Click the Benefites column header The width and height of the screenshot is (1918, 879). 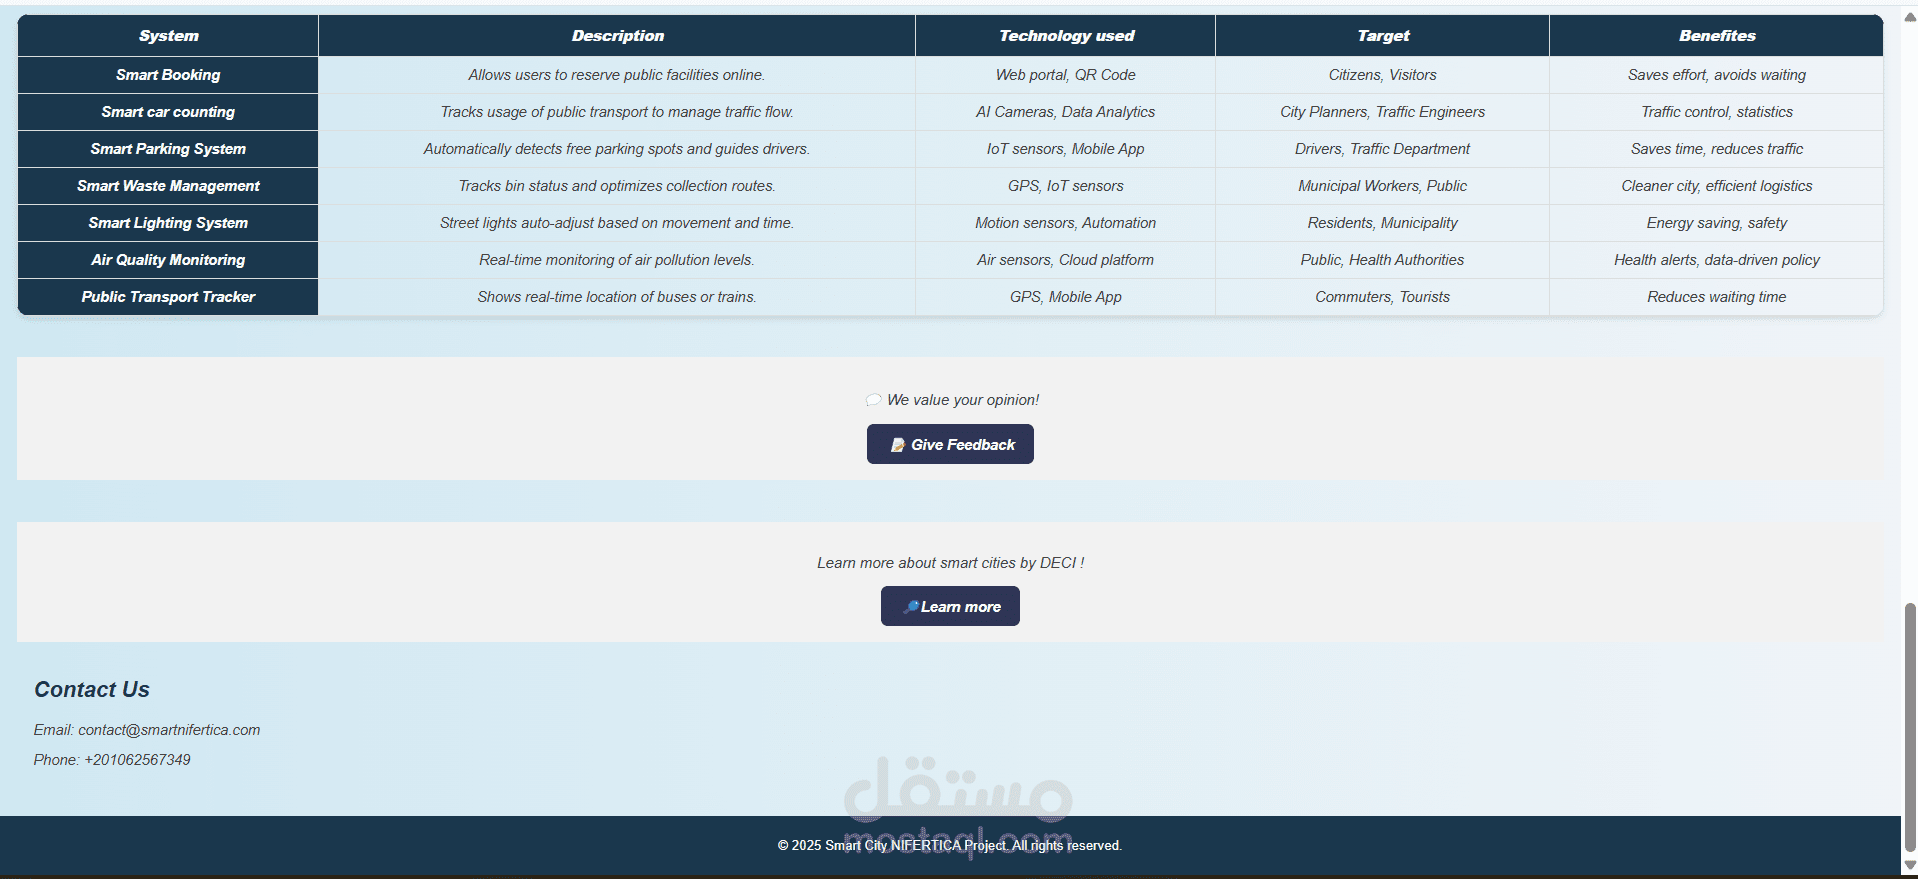click(x=1717, y=36)
